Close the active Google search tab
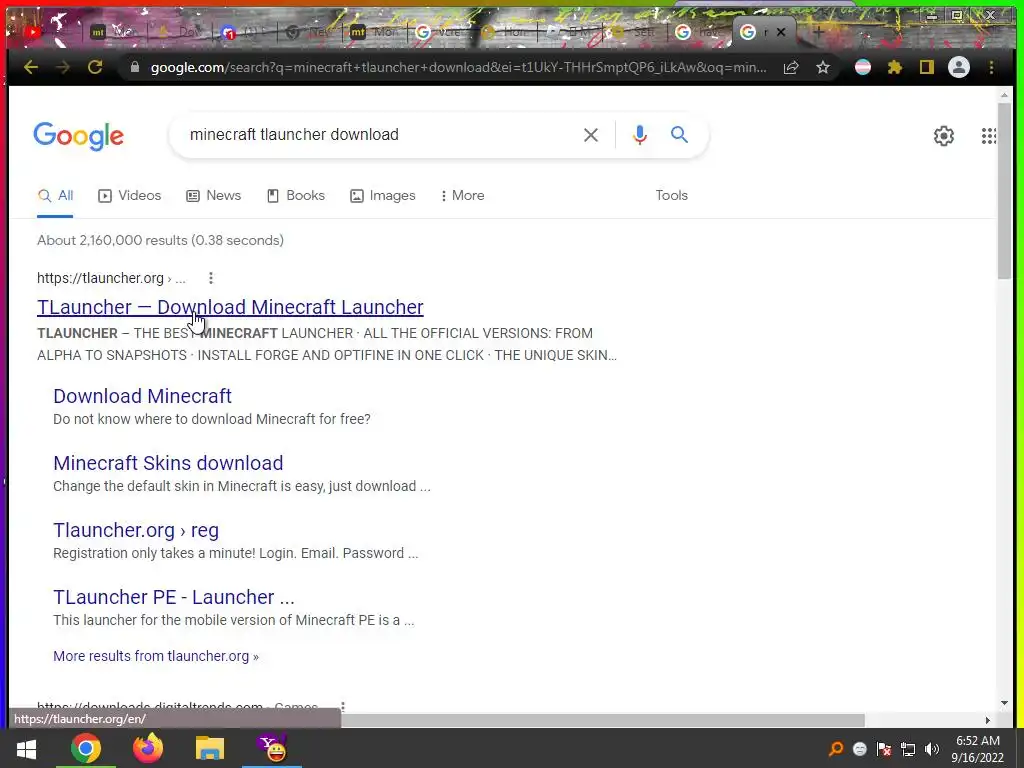The height and width of the screenshot is (768, 1024). click(x=780, y=31)
